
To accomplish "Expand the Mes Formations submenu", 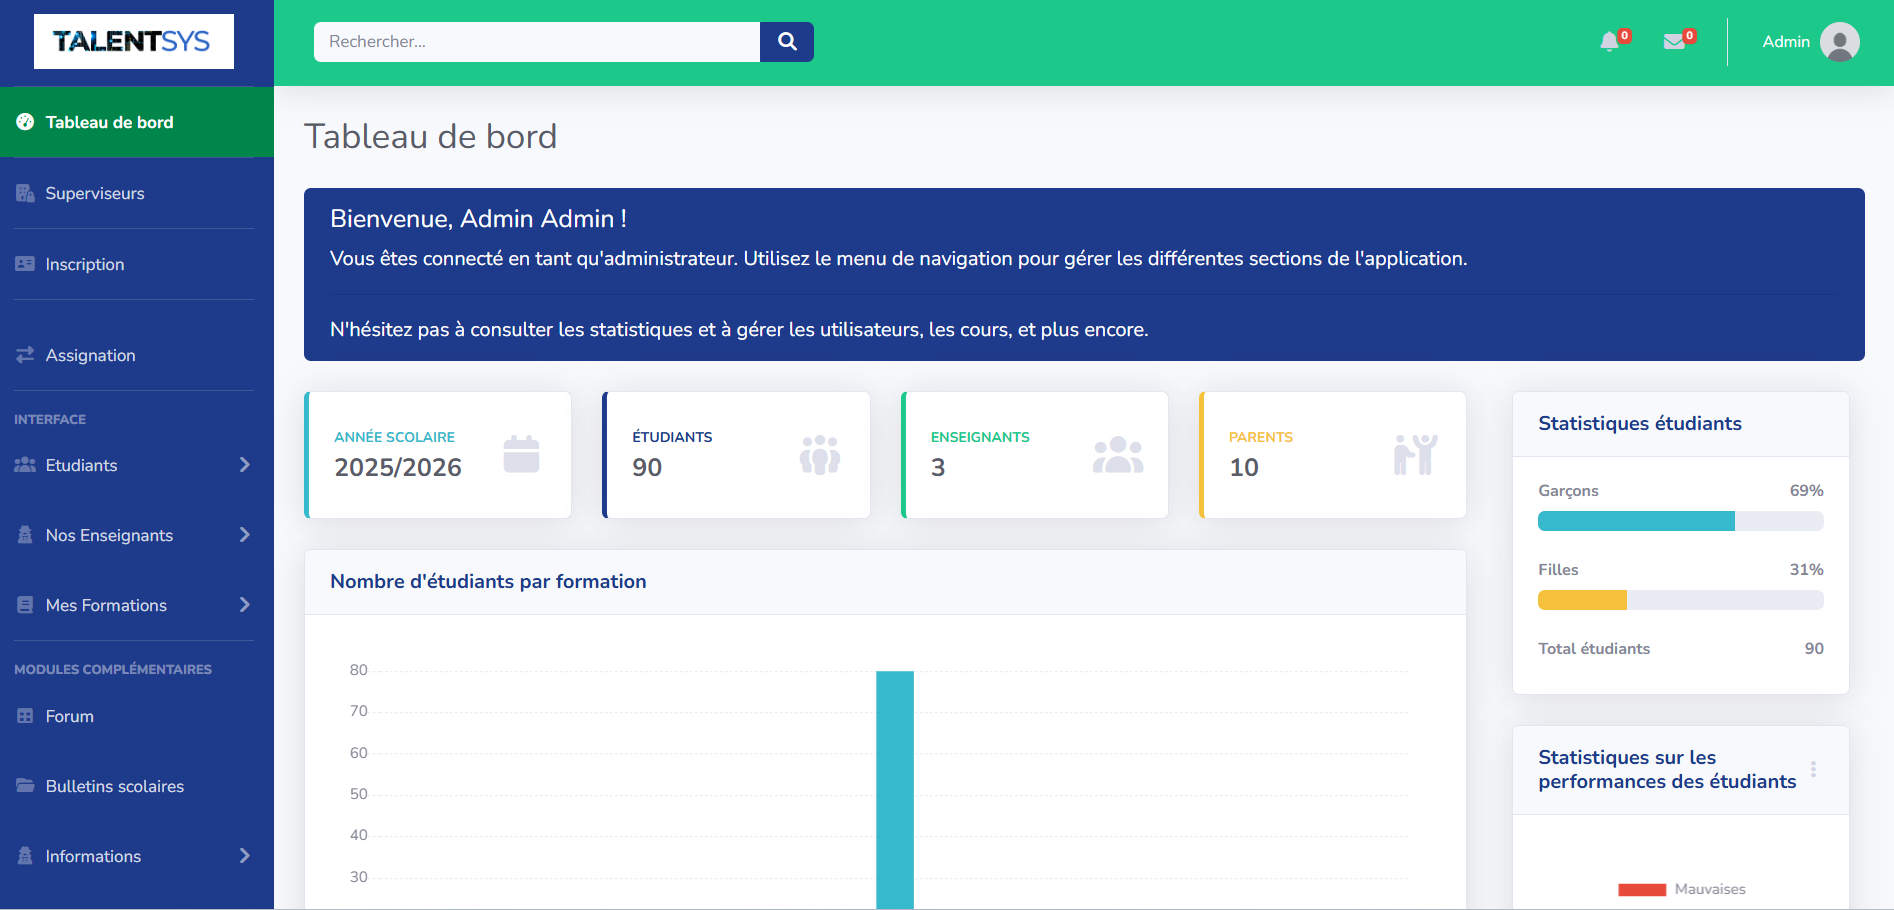I will click(x=133, y=605).
